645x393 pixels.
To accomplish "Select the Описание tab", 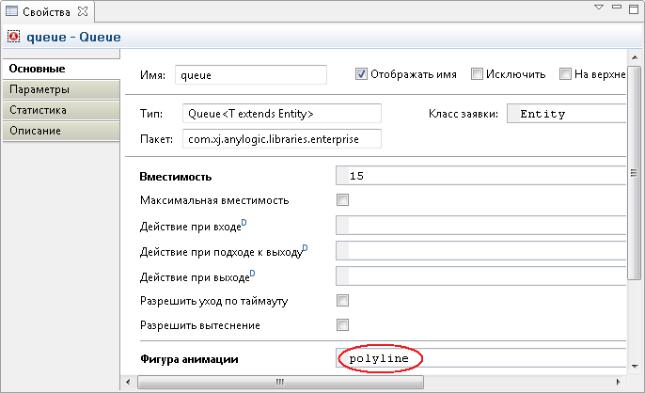I will tap(61, 130).
